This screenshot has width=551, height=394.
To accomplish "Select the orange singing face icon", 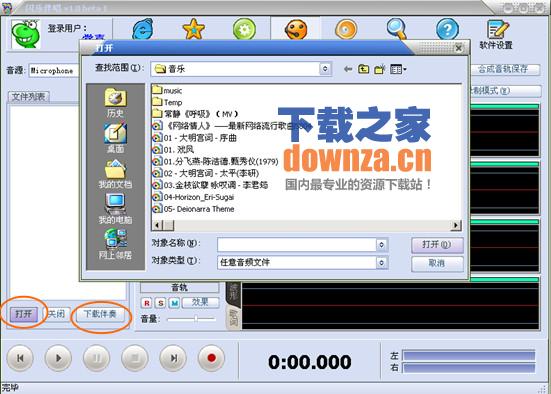I will [296, 29].
